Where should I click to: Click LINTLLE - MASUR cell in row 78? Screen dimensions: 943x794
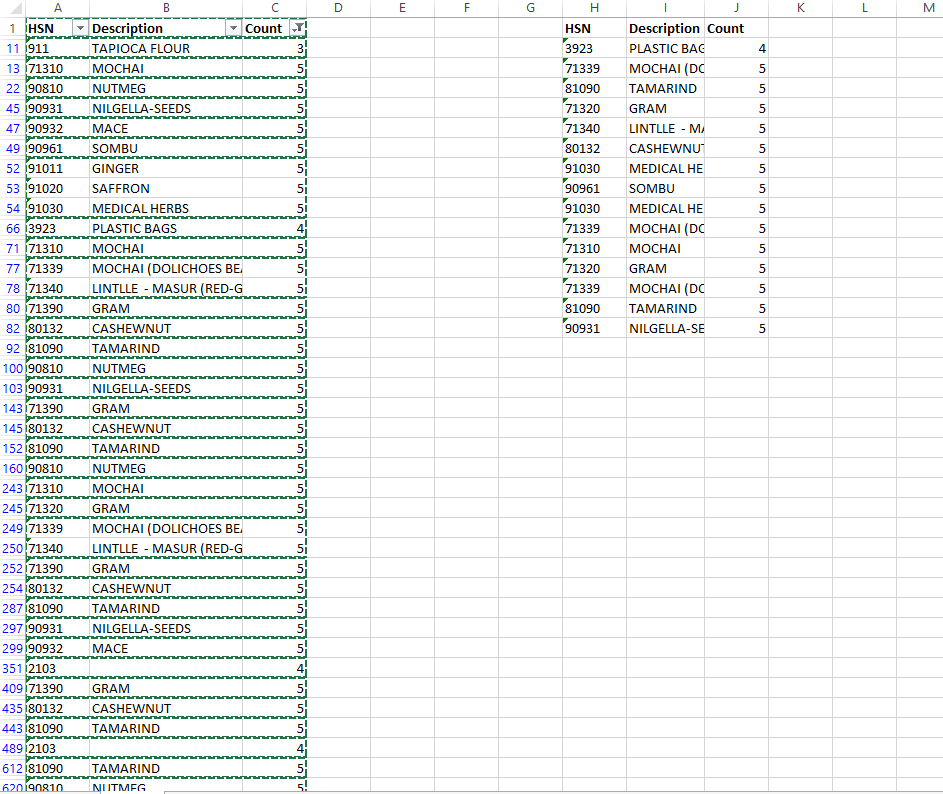[x=166, y=289]
